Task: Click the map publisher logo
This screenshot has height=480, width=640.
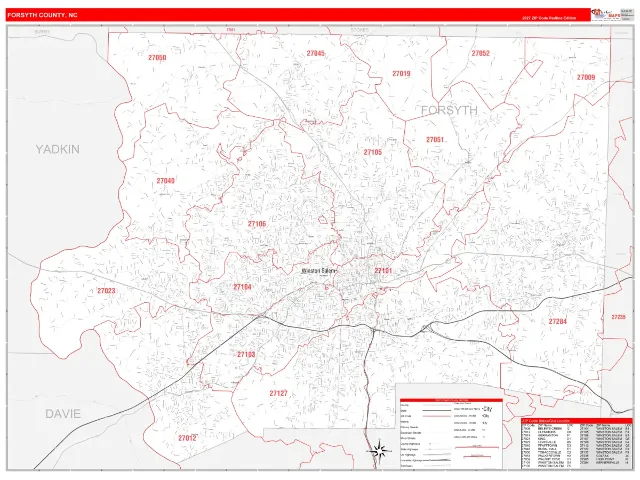Action: click(606, 14)
